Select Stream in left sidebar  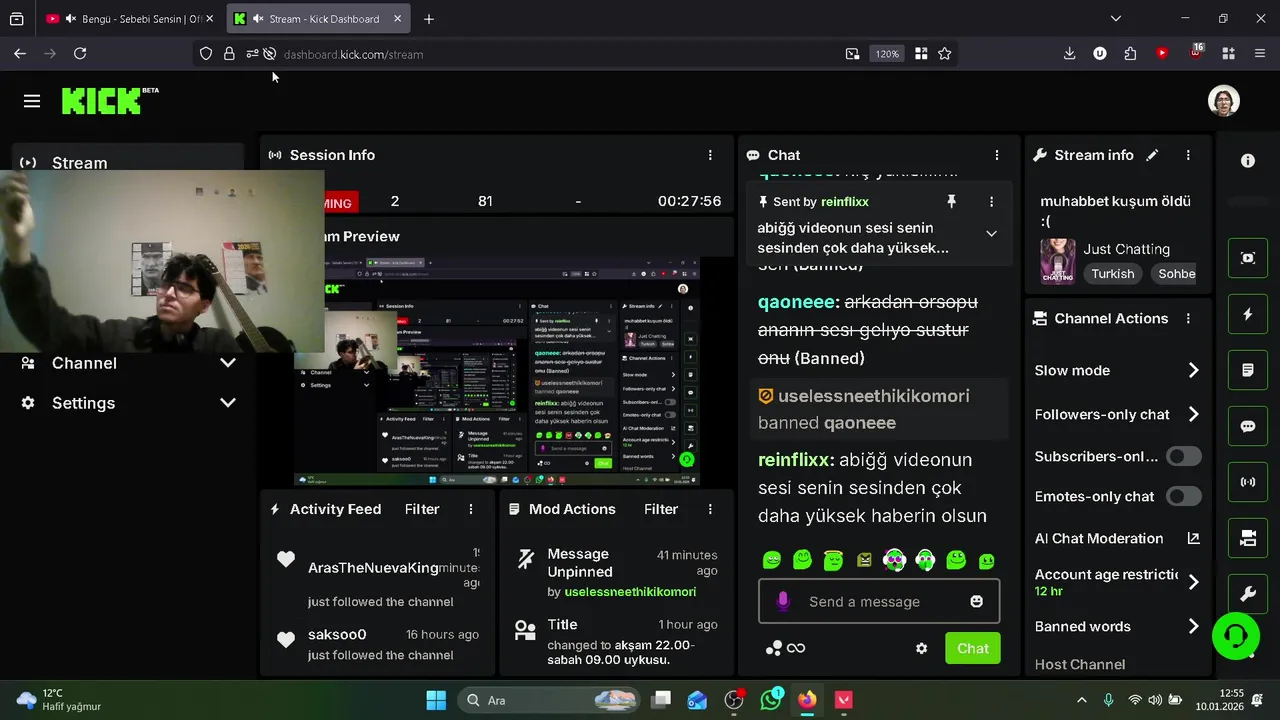tap(128, 163)
